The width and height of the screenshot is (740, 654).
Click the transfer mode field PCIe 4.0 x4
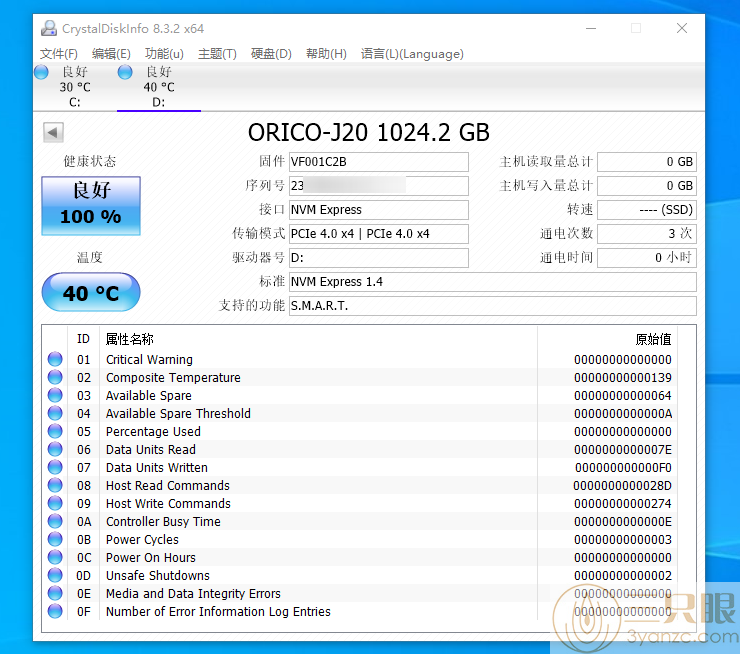pyautogui.click(x=378, y=234)
